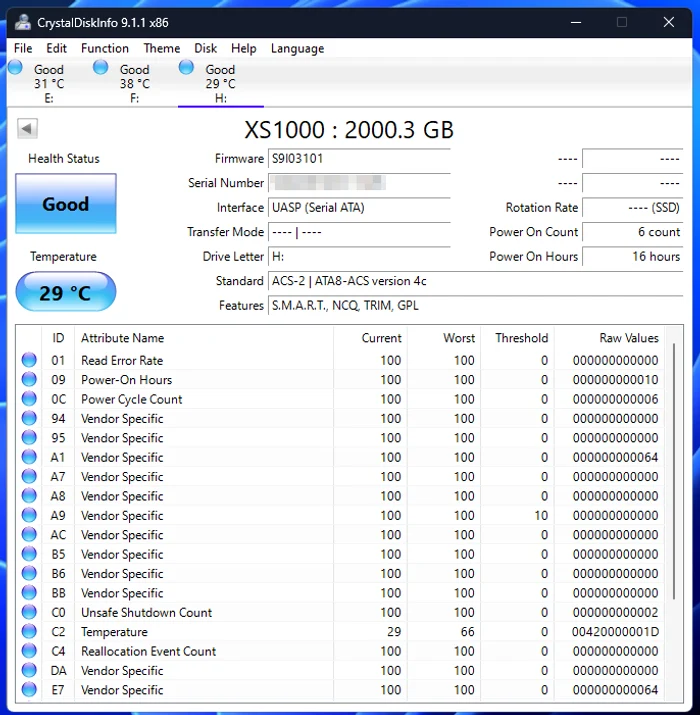Click the status orb in attribute DA row
Viewport: 700px width, 715px height.
click(x=29, y=670)
